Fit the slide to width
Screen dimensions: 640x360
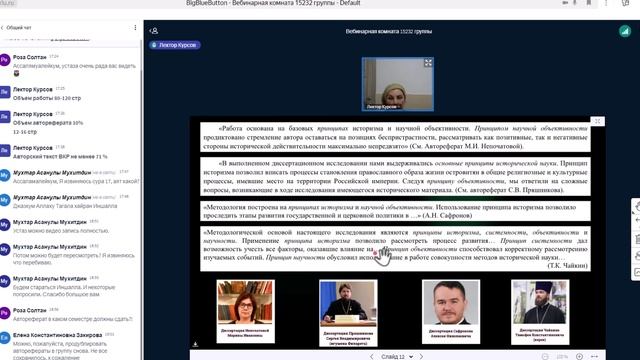(594, 357)
